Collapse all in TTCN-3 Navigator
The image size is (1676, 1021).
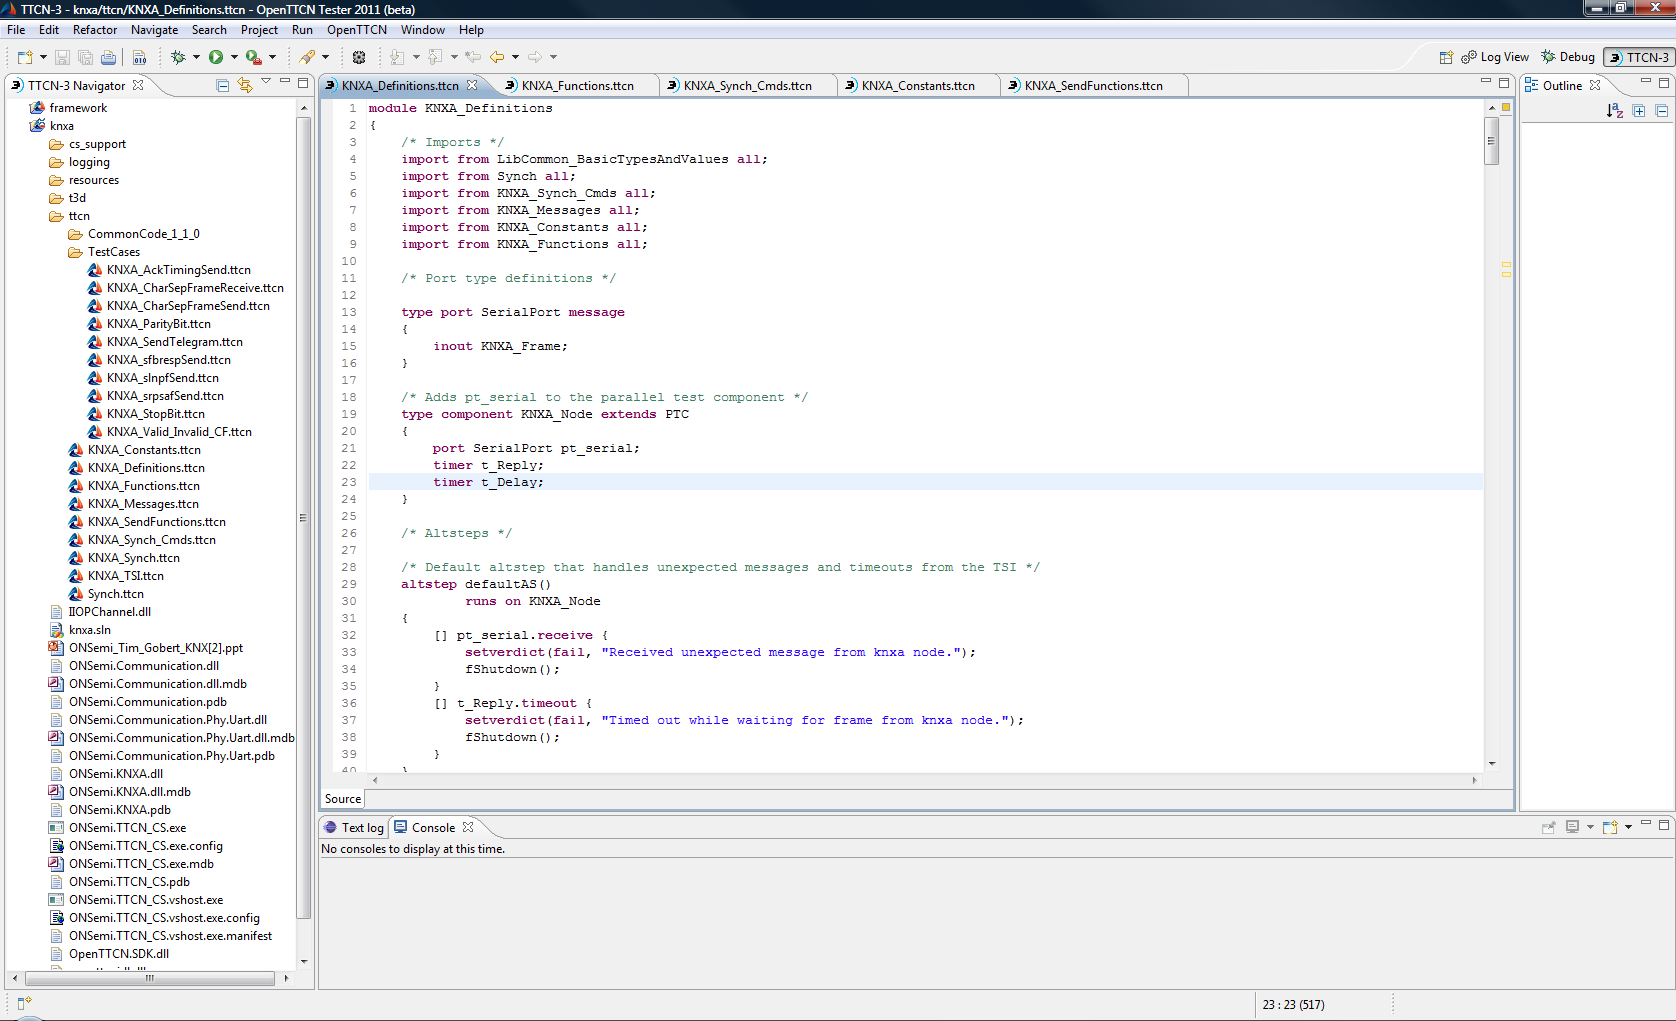click(x=222, y=86)
